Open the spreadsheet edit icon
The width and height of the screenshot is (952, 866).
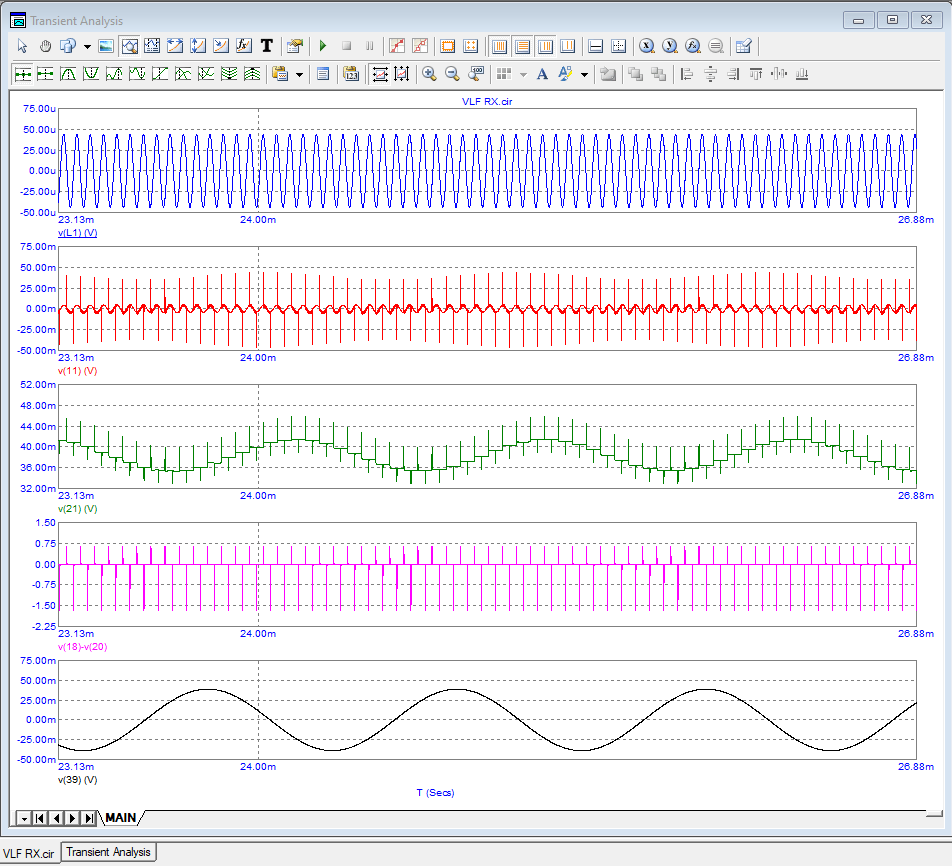pos(744,46)
